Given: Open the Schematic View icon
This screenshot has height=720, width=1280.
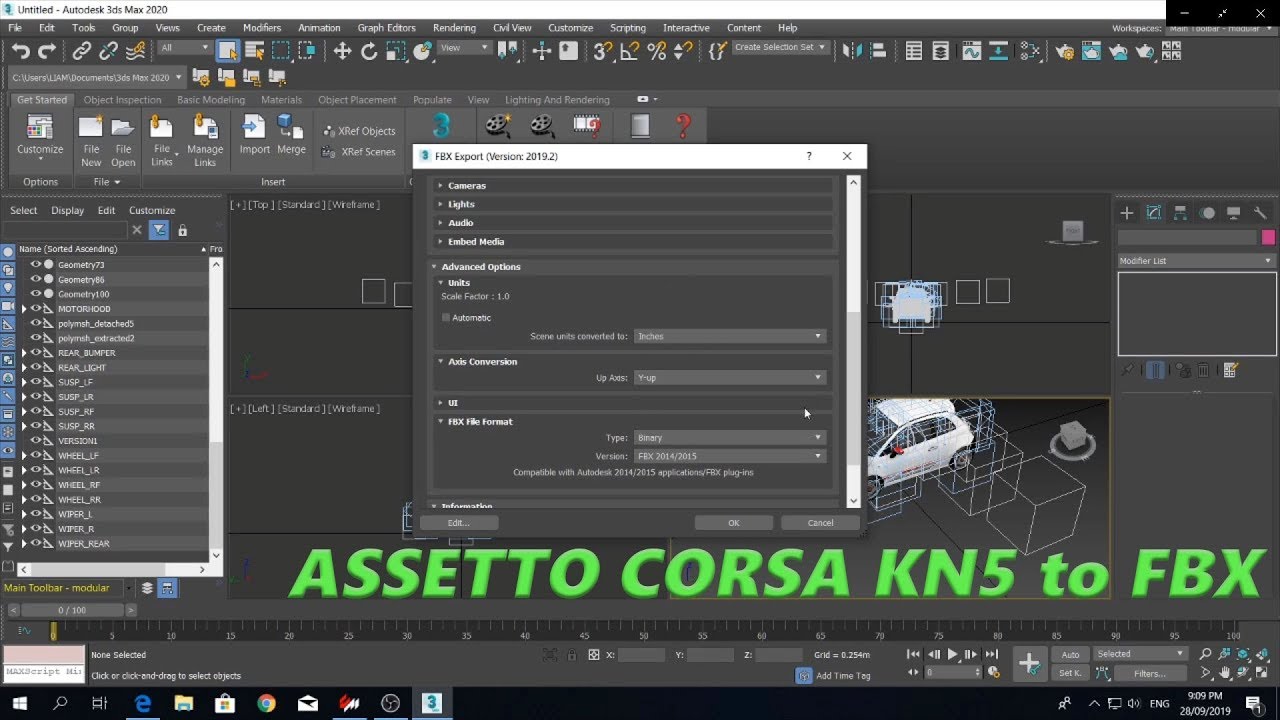Looking at the screenshot, I should tap(1029, 51).
